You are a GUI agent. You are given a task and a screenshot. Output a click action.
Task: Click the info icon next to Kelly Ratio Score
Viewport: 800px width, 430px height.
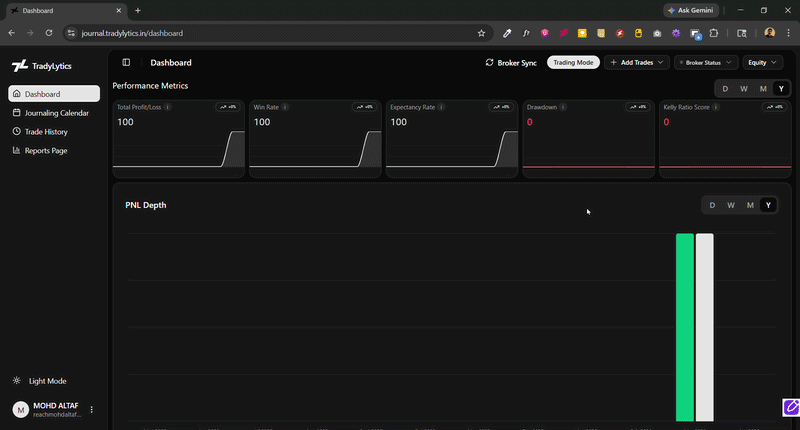tap(716, 106)
